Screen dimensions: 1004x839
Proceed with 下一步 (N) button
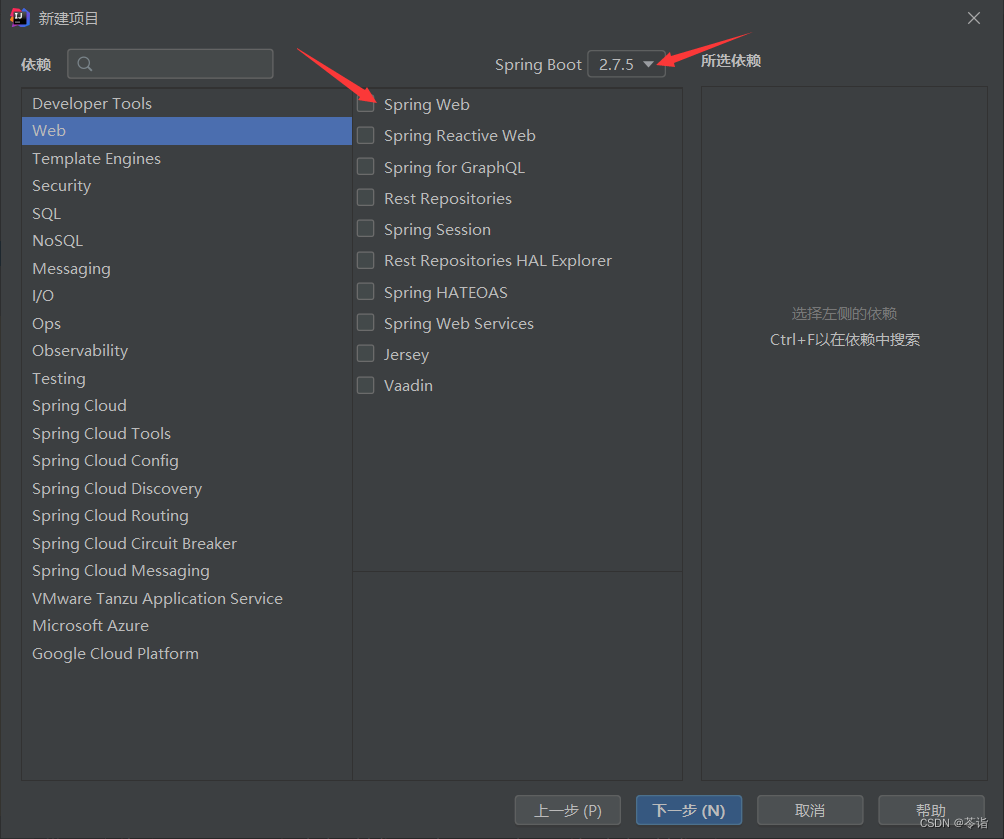coord(689,810)
